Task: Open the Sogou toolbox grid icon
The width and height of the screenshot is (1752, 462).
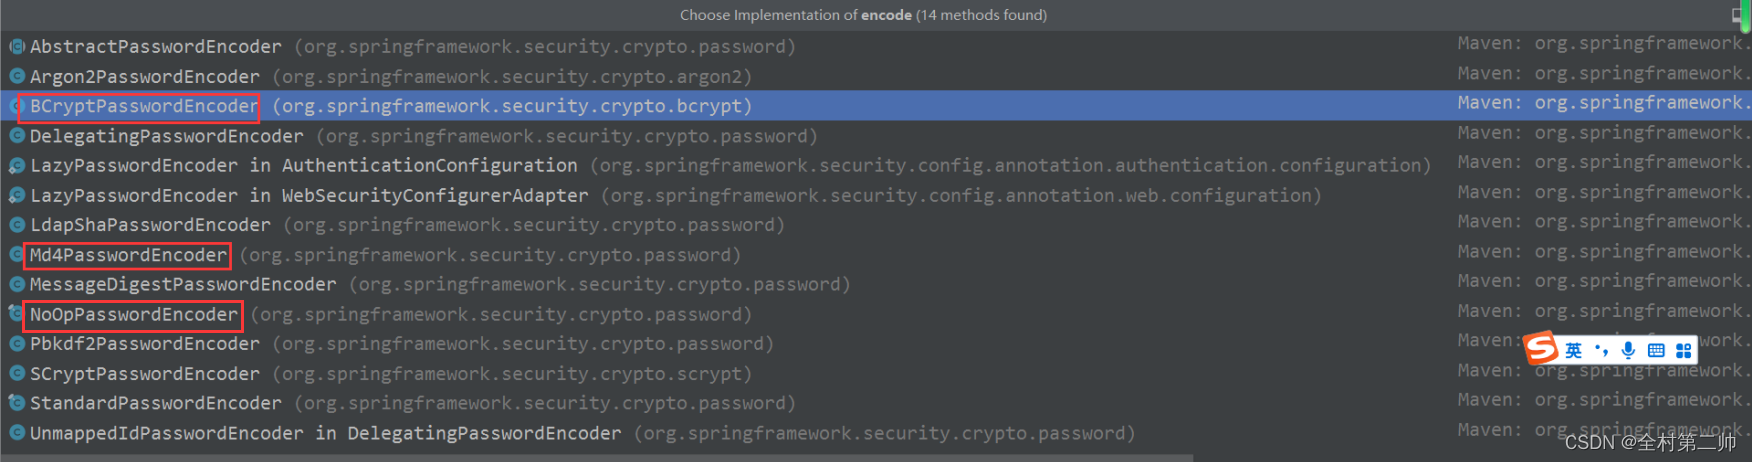Action: point(1684,350)
